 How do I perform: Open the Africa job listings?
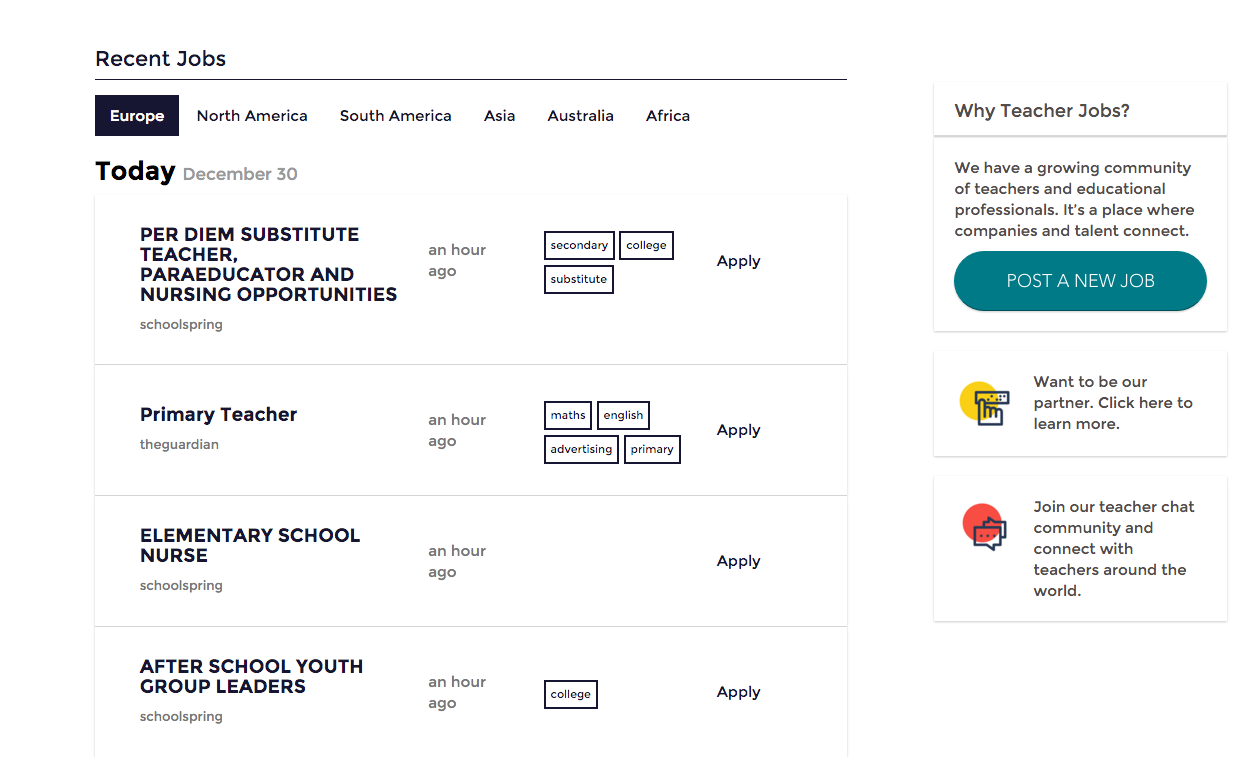[667, 115]
